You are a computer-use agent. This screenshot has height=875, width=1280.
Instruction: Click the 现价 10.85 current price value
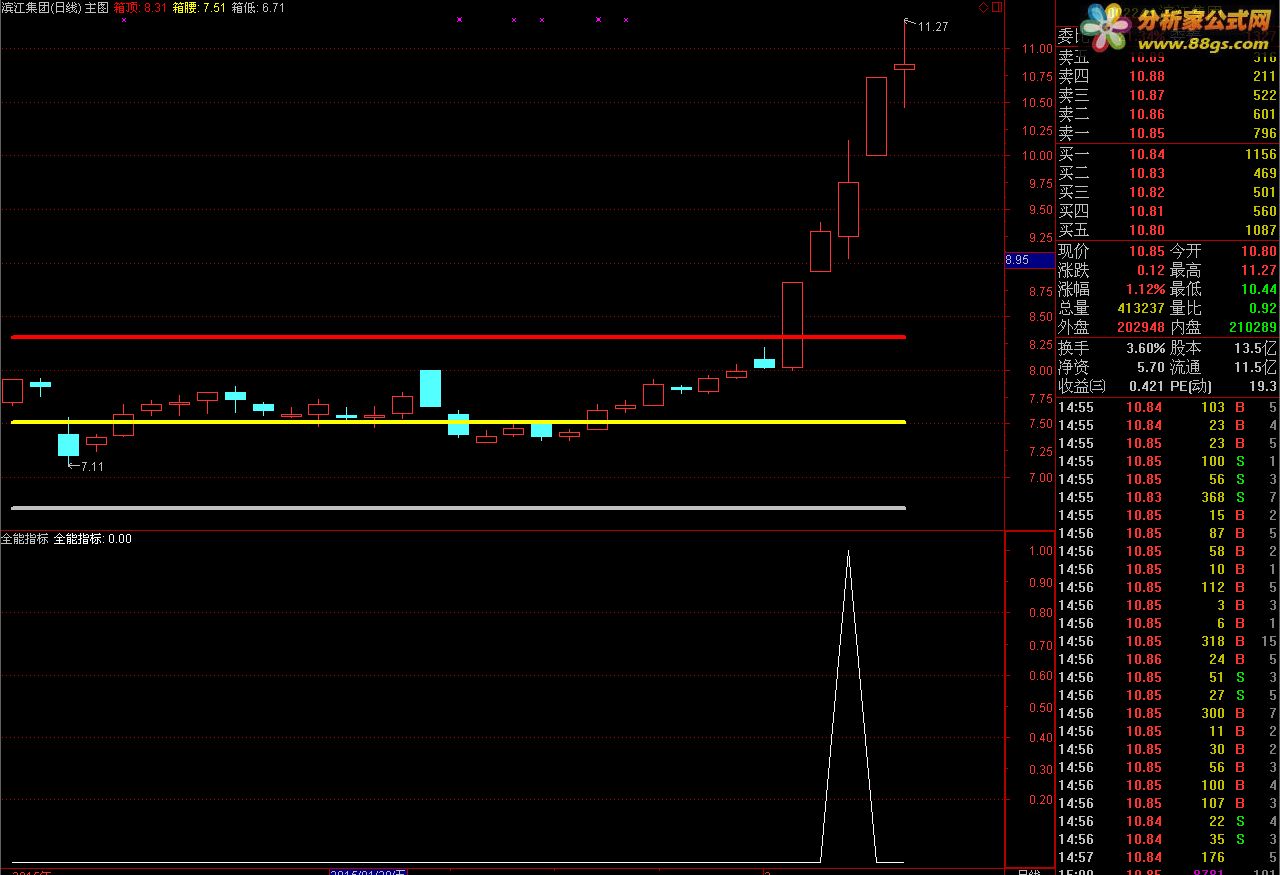1147,251
